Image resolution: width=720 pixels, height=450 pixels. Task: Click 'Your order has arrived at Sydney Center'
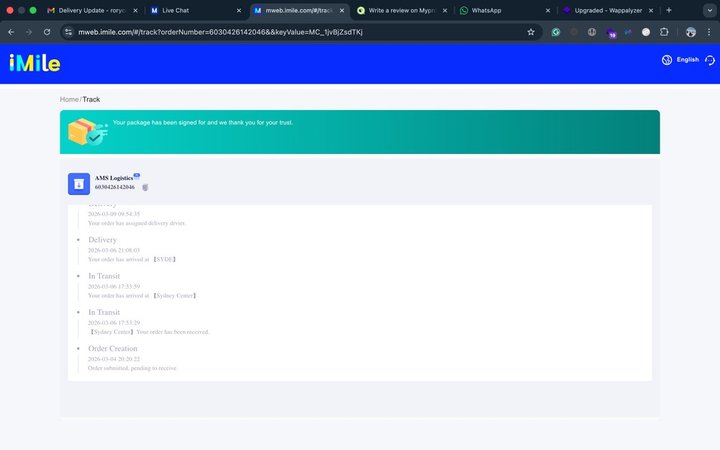click(x=143, y=296)
